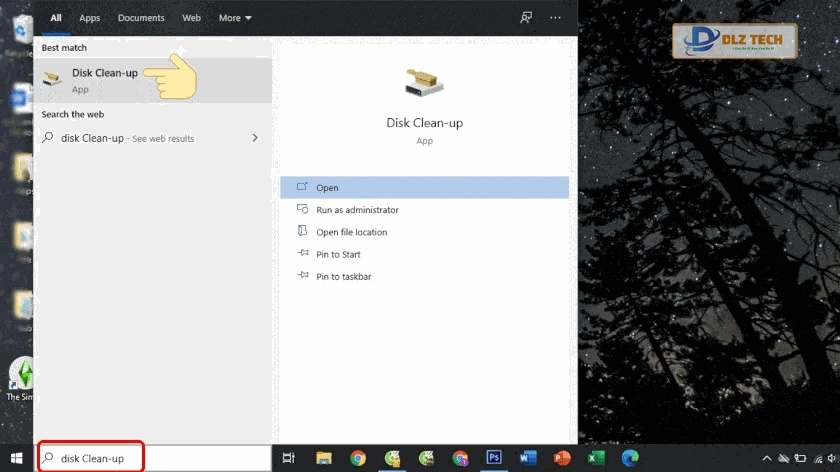Click the Windows Start button
The width and height of the screenshot is (840, 472).
[x=16, y=458]
